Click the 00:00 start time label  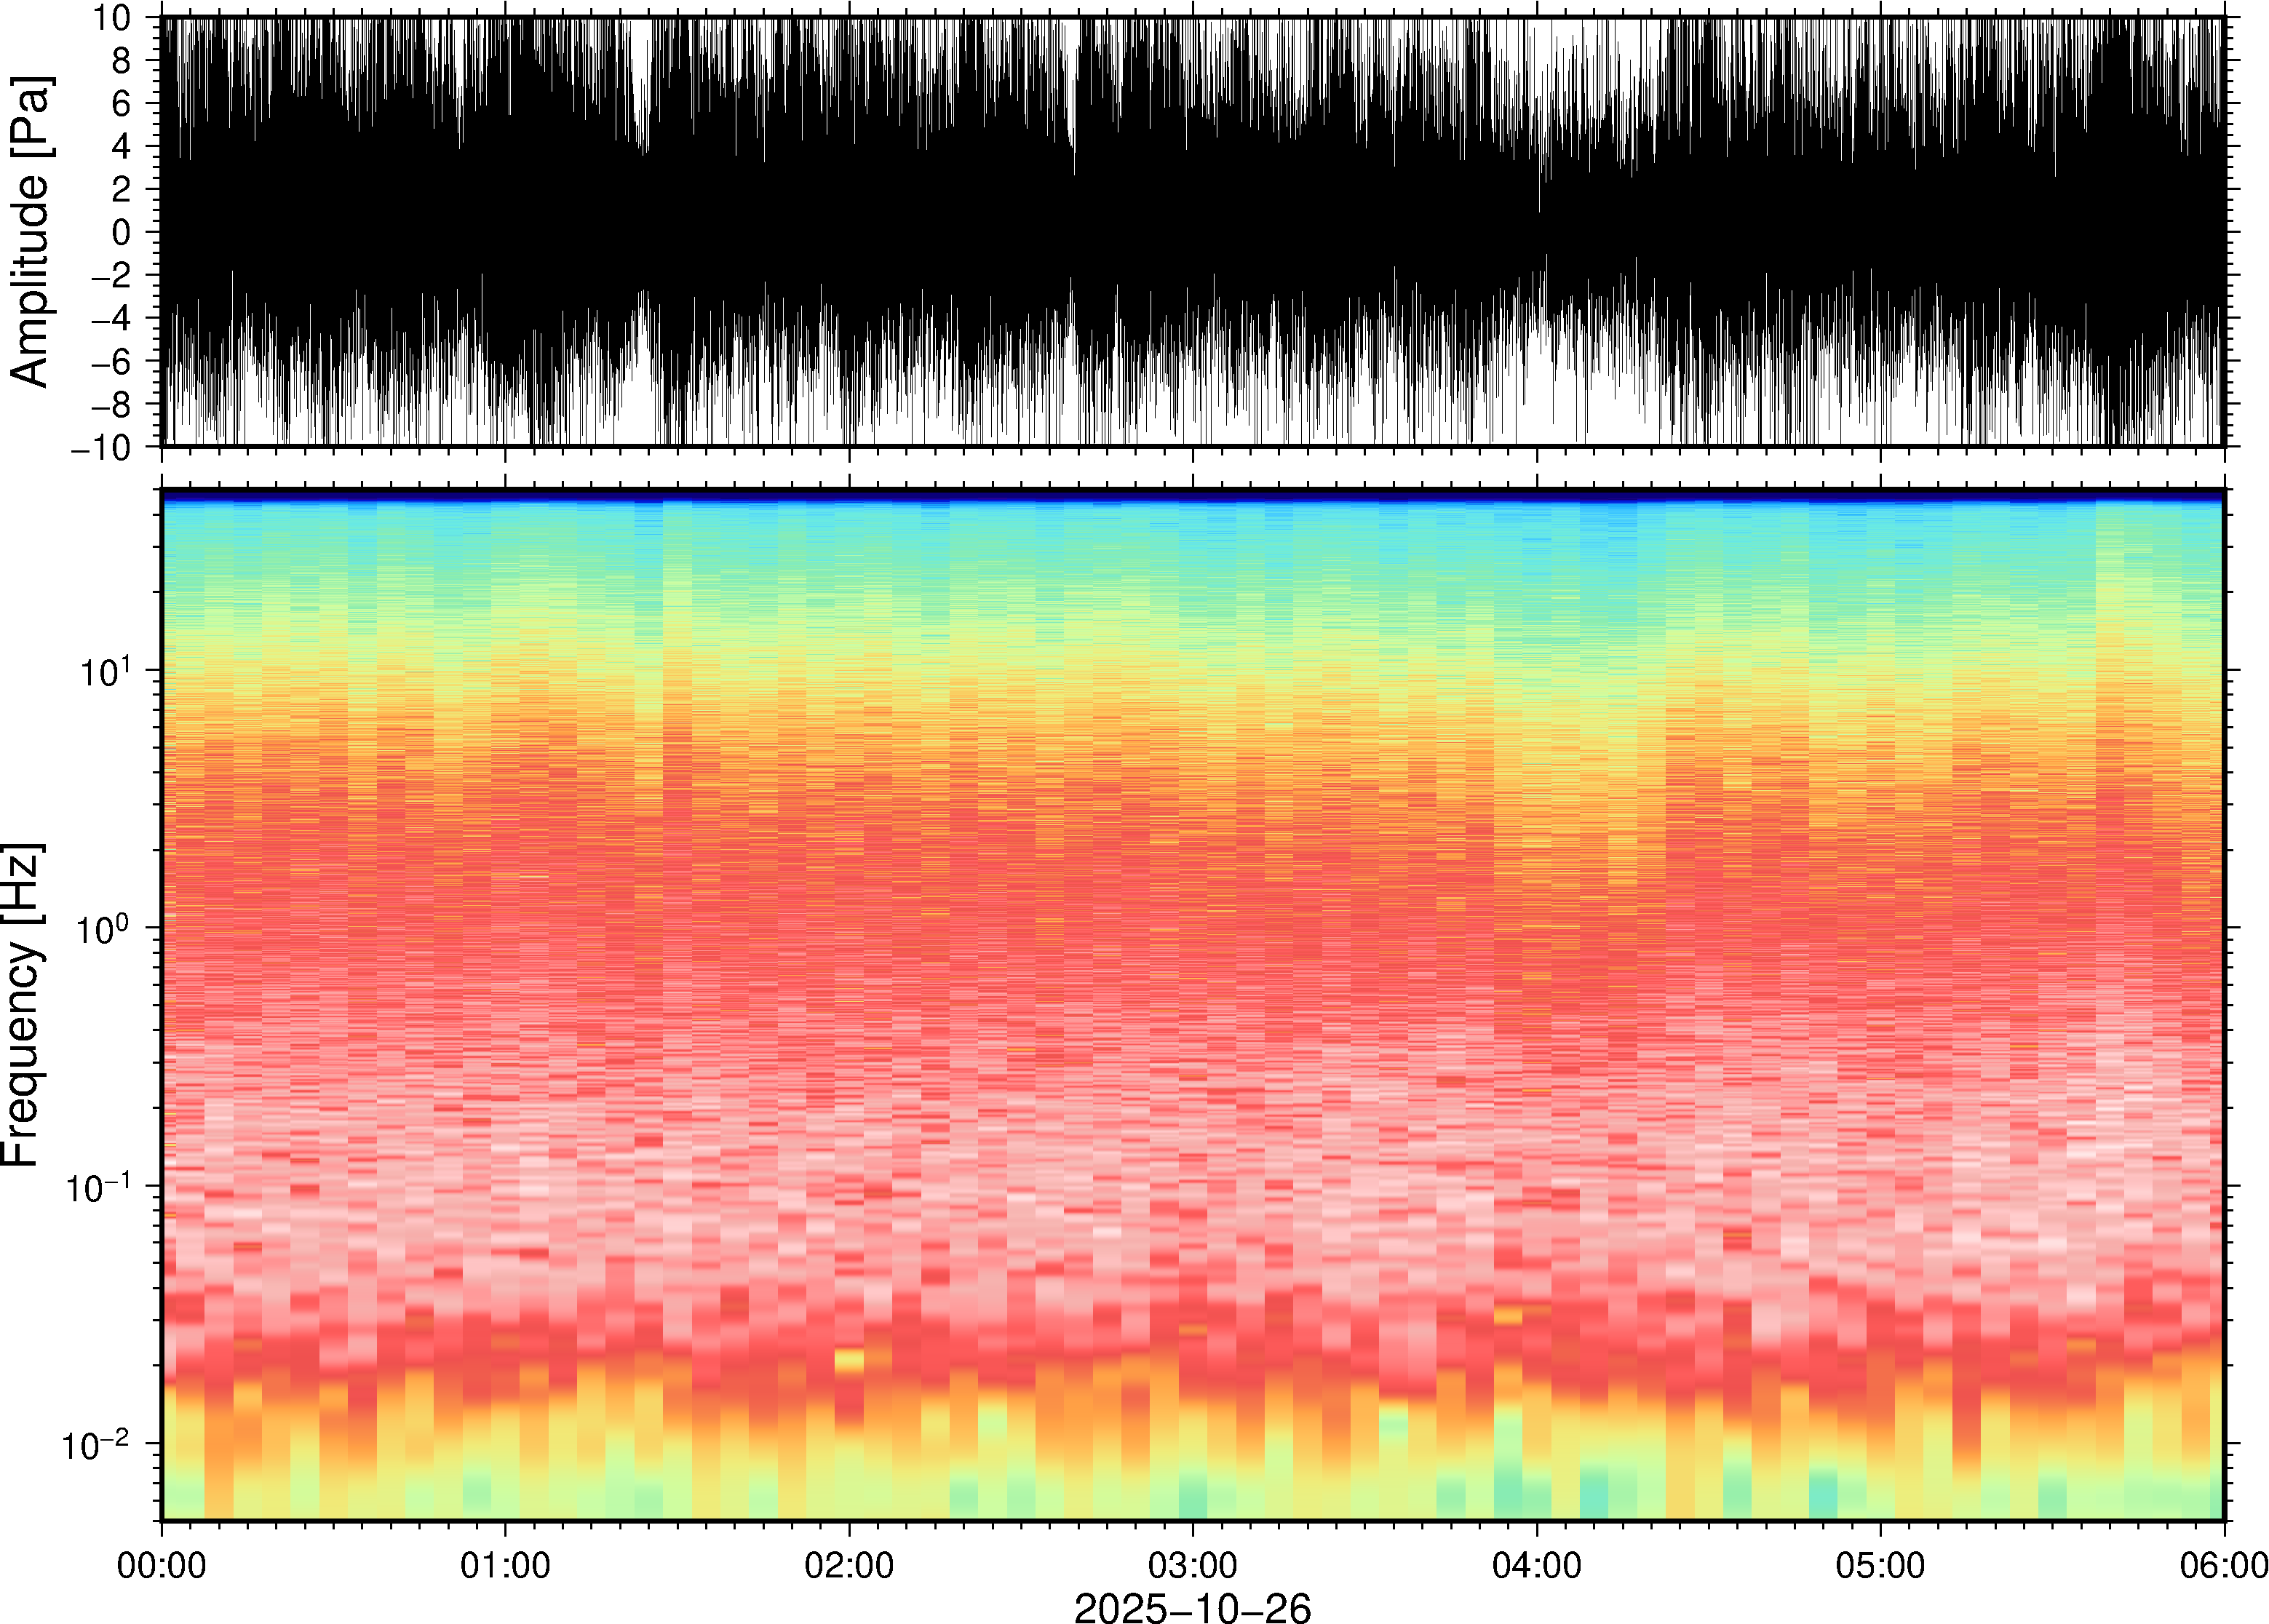click(x=161, y=1565)
